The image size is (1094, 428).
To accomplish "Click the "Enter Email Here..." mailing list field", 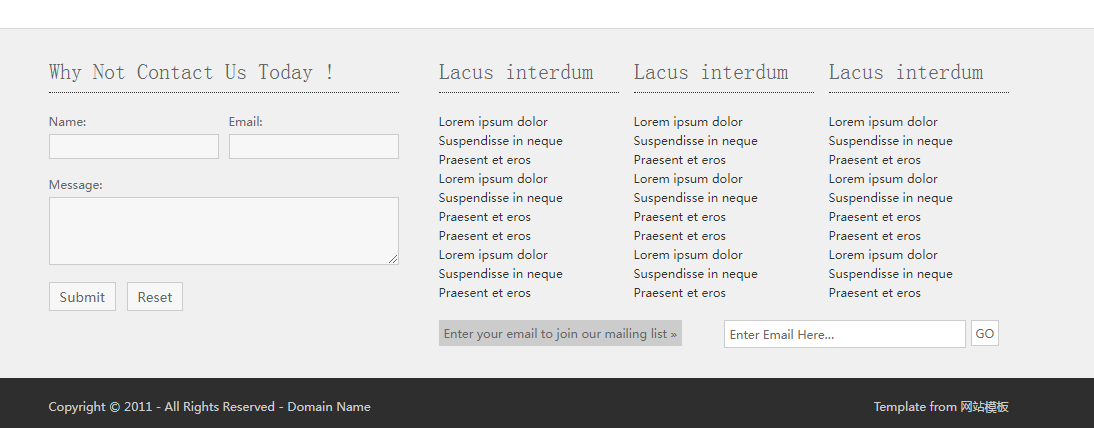I will tap(844, 334).
